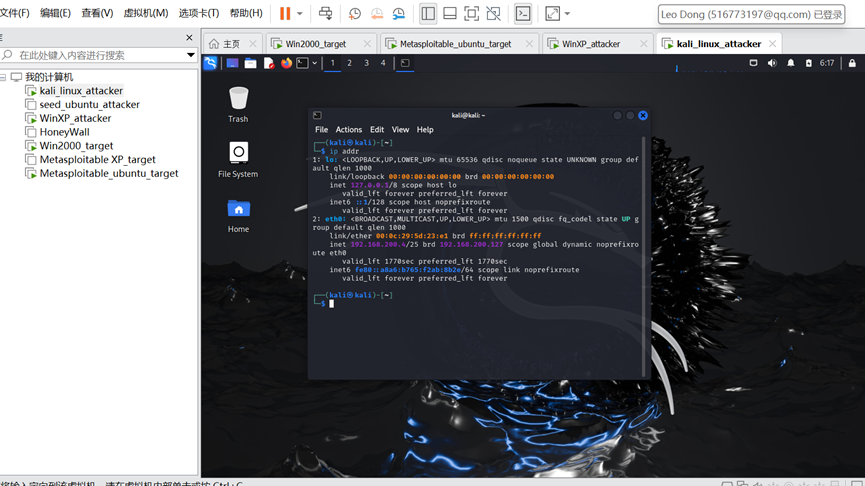Click the Kali lock screen icon
This screenshot has width=865, height=486.
(852, 63)
